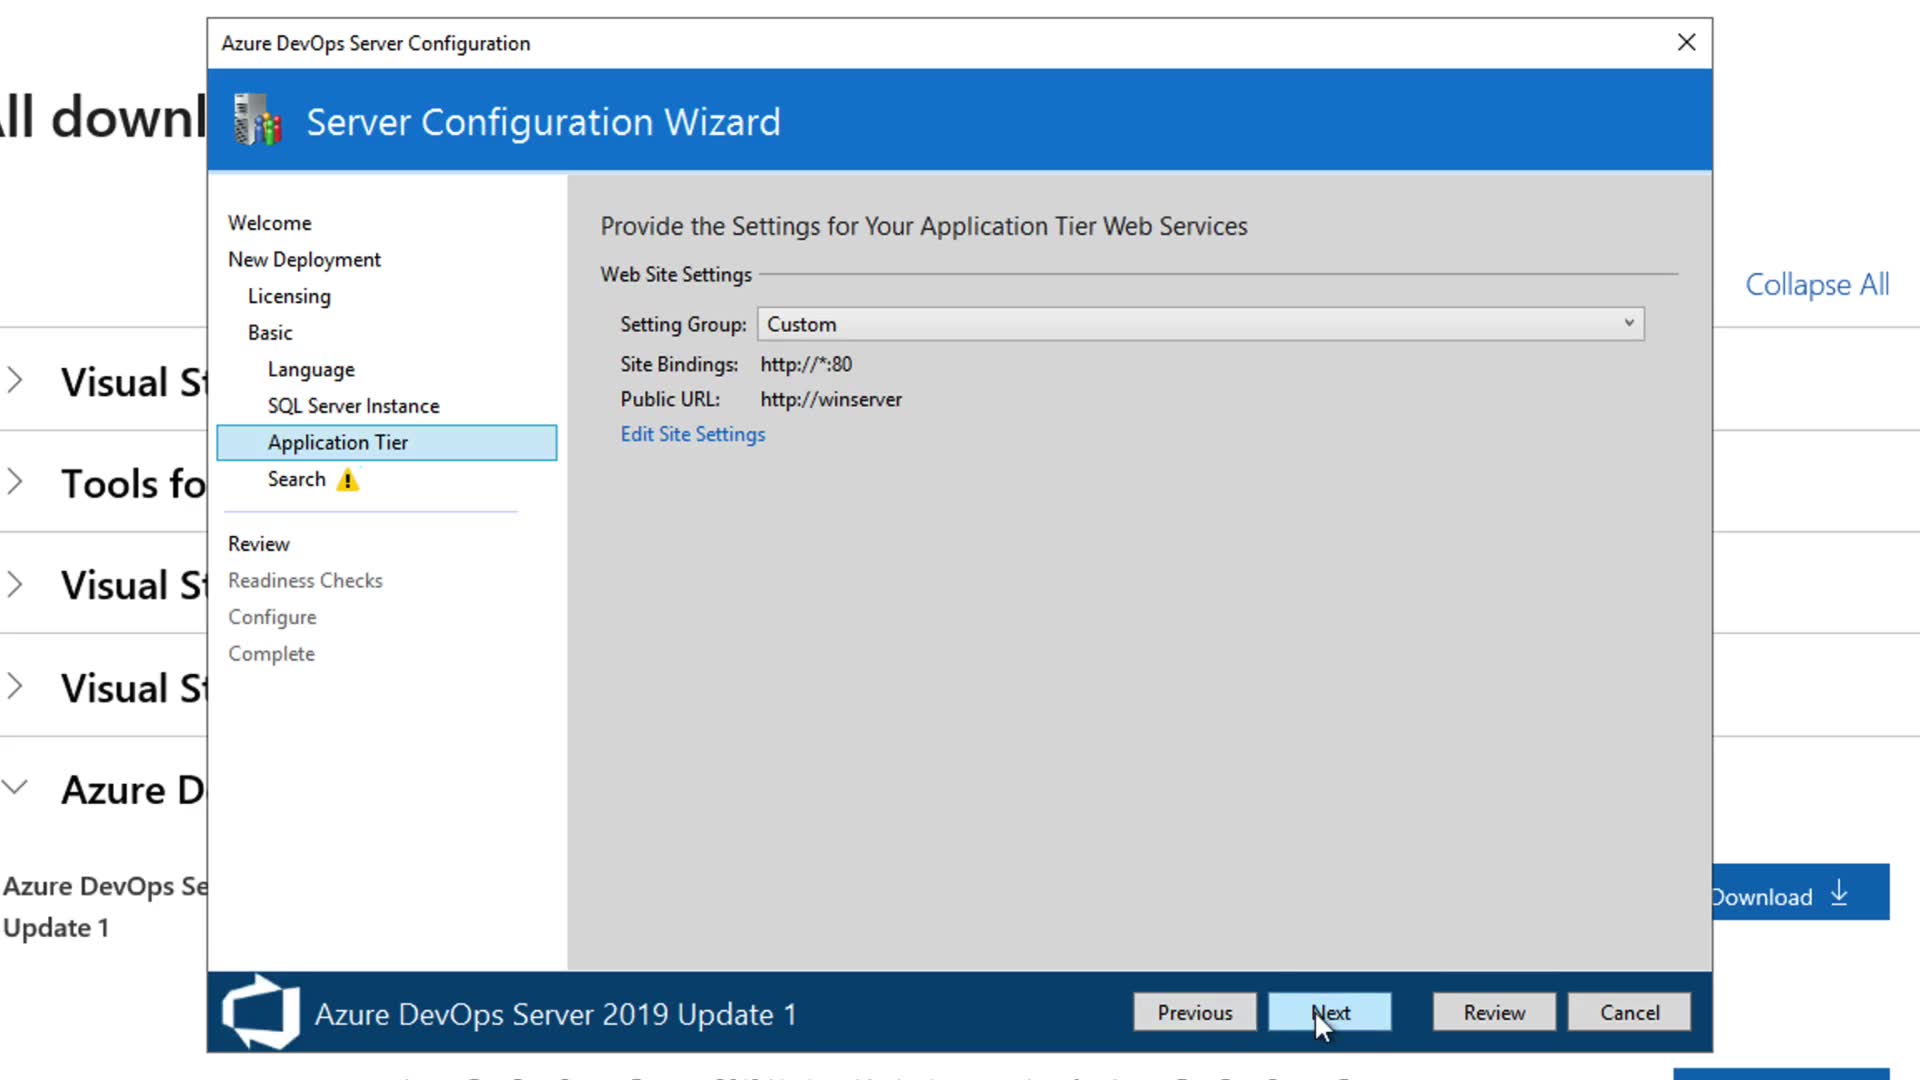
Task: Go to Licensing step
Action: 289,297
